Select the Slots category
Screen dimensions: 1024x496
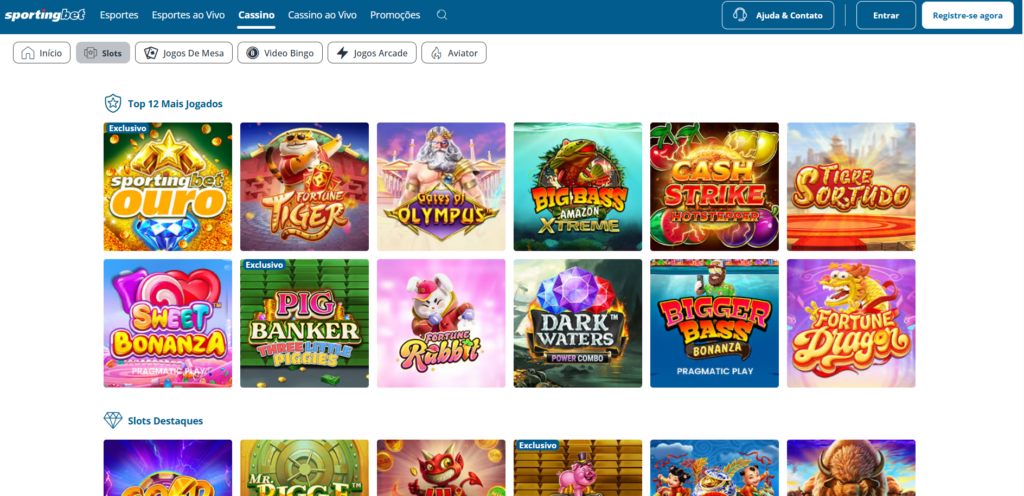pos(103,53)
